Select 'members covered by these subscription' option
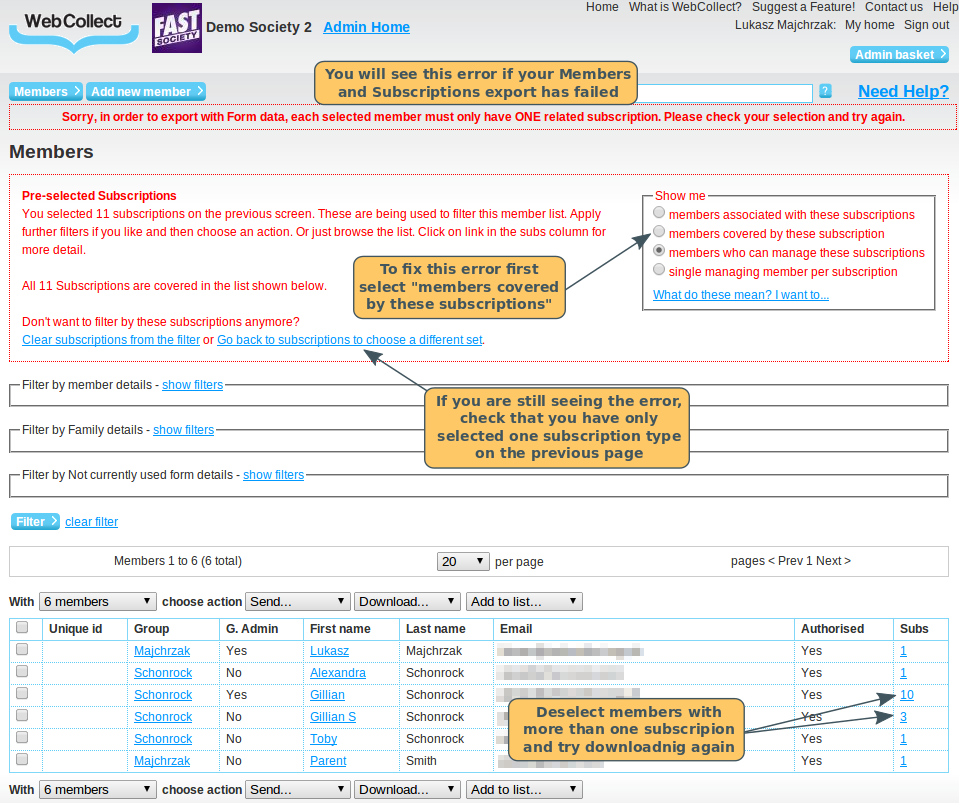960x803 pixels. coord(658,231)
